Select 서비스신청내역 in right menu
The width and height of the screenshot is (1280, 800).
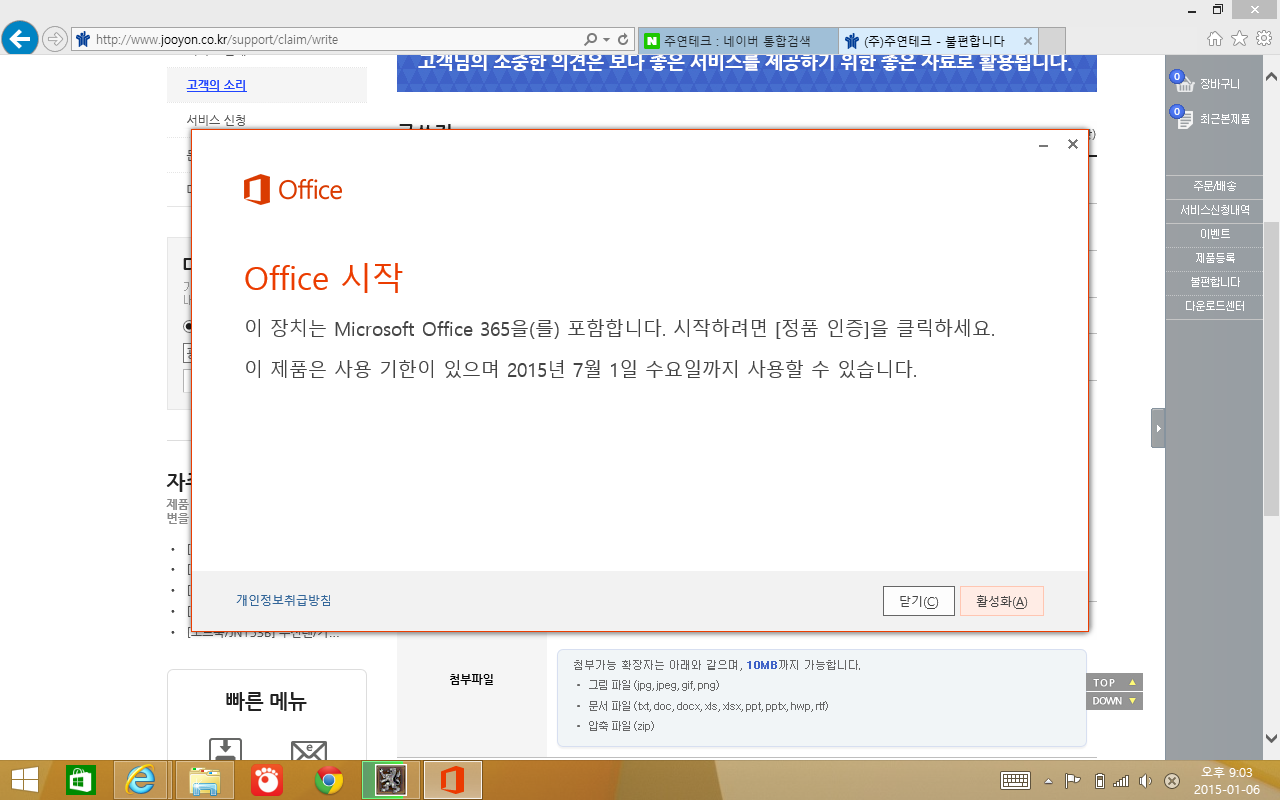pos(1215,210)
